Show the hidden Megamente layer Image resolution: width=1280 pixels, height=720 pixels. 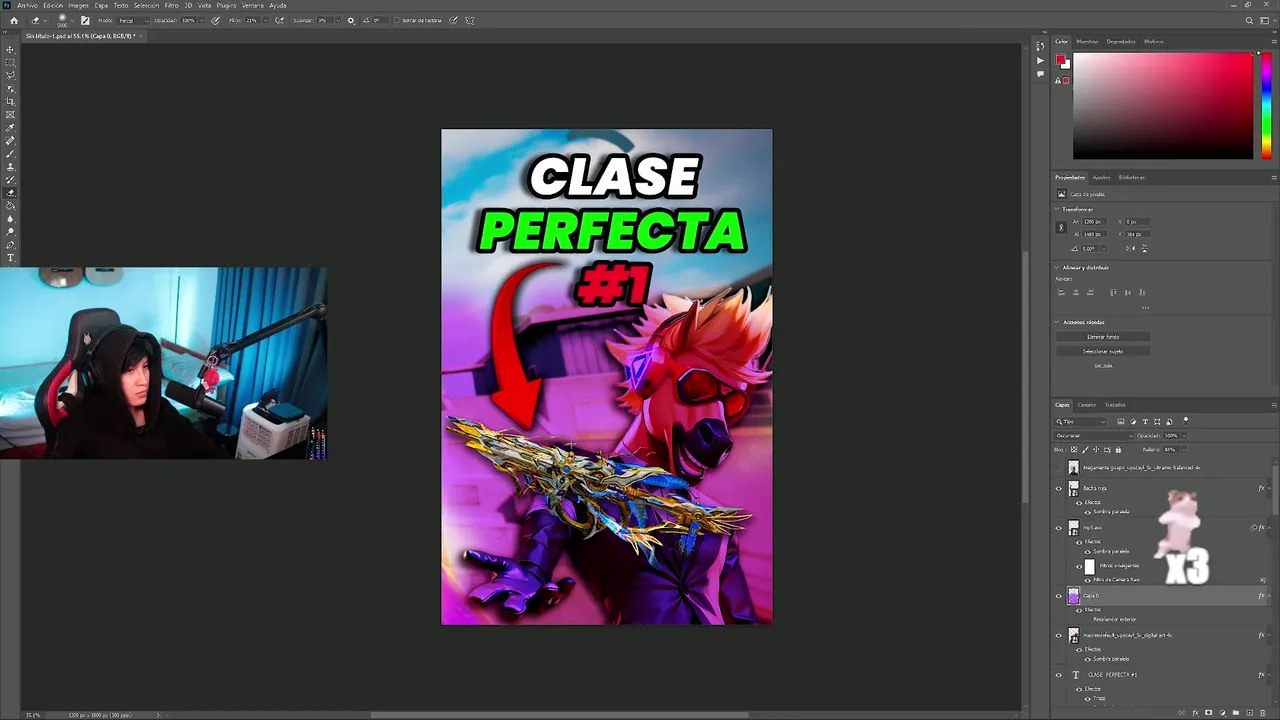pyautogui.click(x=1059, y=467)
